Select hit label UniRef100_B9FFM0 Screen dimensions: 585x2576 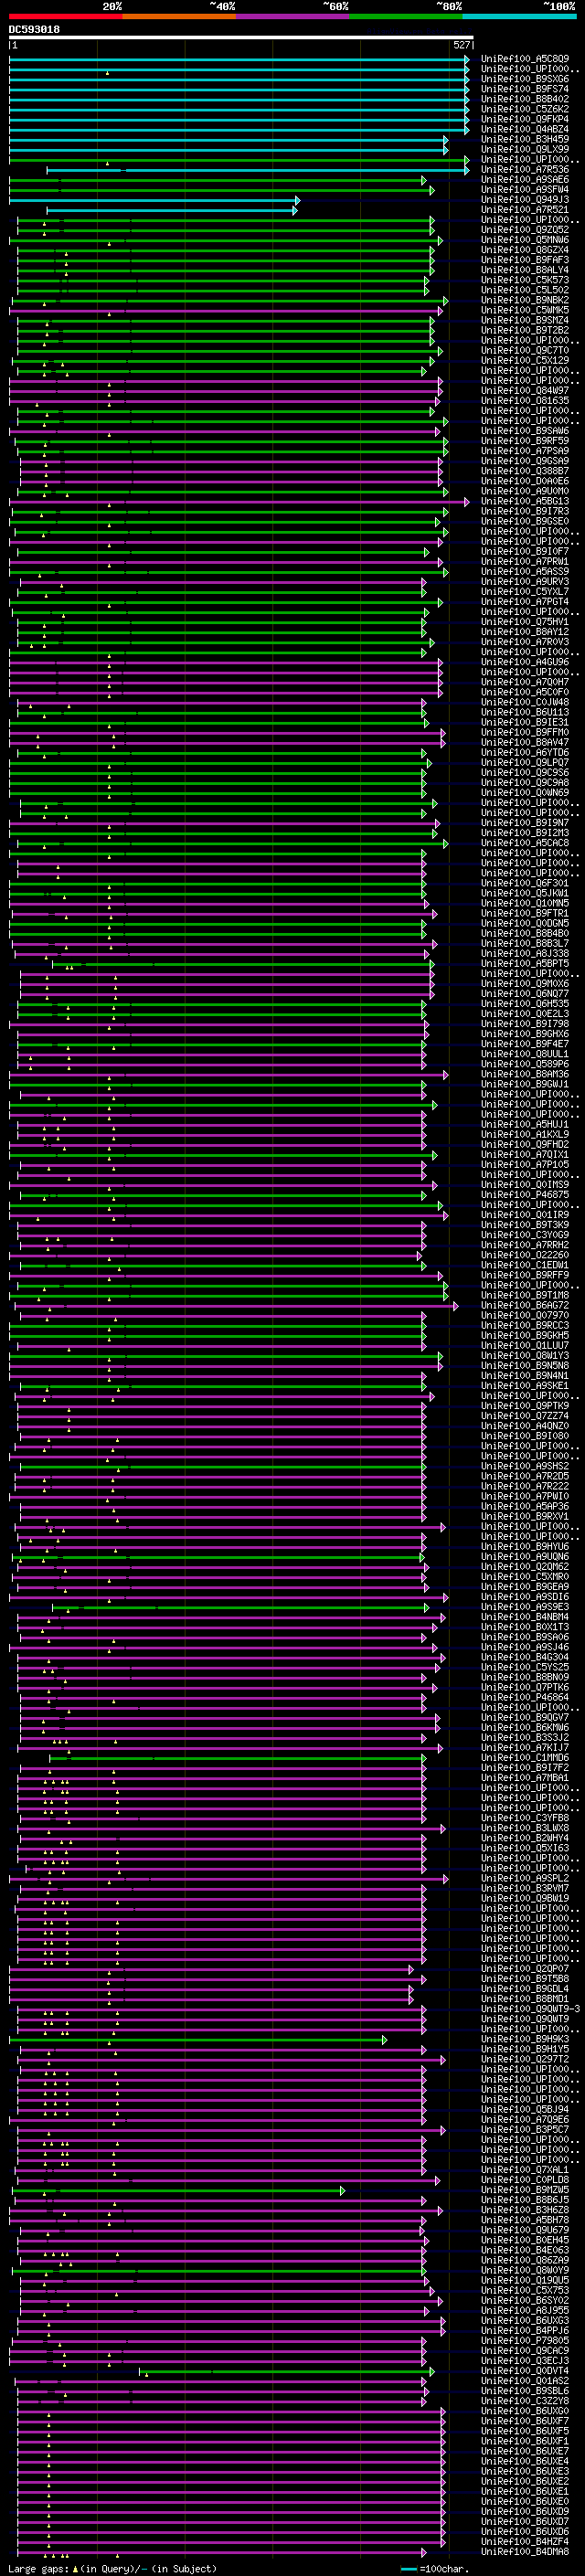(525, 733)
